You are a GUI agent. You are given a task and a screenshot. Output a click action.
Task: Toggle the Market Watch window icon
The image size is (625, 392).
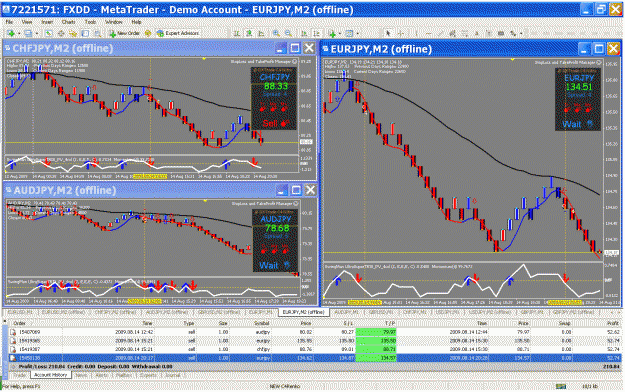pyautogui.click(x=48, y=33)
